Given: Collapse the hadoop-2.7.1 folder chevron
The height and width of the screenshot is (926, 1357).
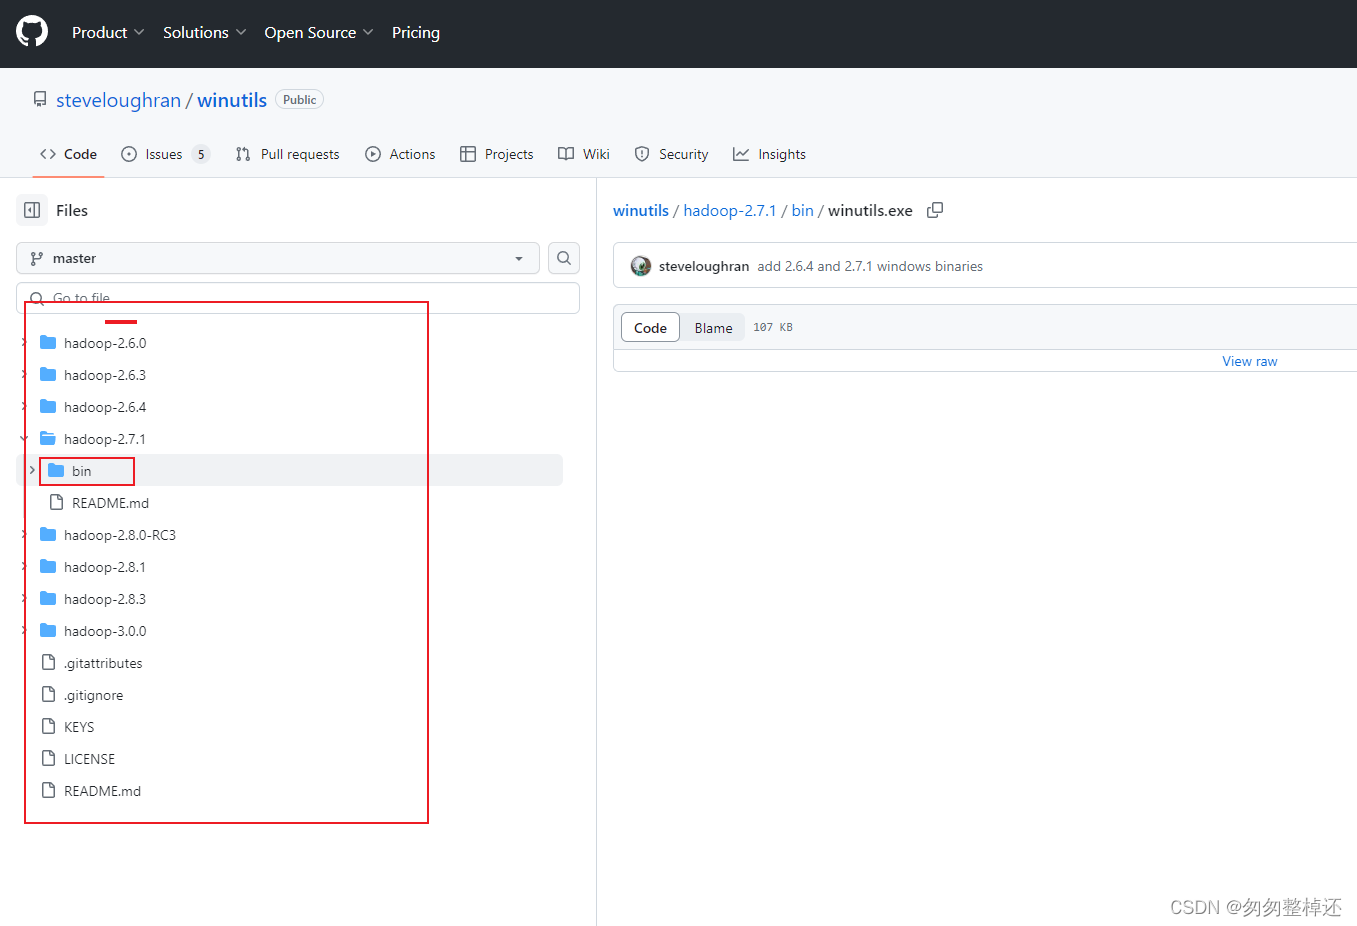Looking at the screenshot, I should click(x=23, y=438).
